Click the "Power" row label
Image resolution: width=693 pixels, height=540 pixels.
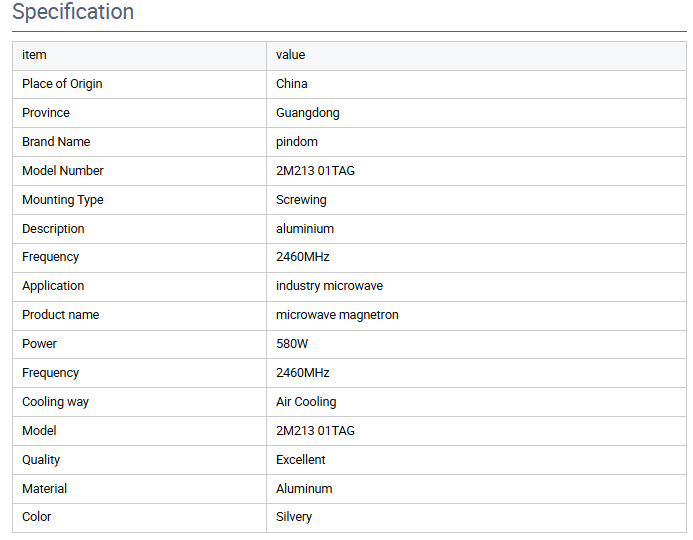(x=39, y=344)
